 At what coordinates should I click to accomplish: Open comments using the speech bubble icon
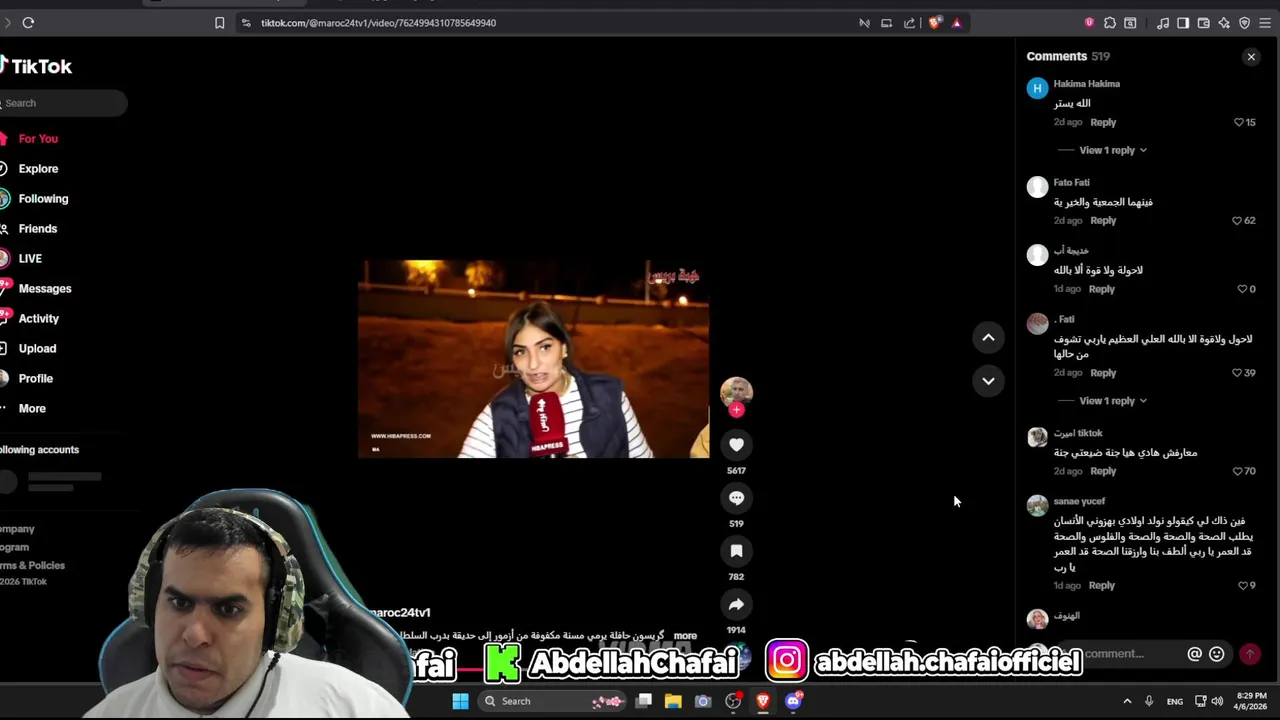(x=736, y=498)
